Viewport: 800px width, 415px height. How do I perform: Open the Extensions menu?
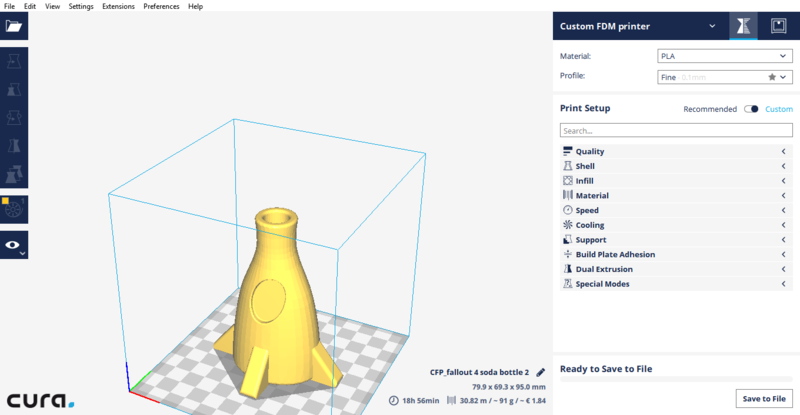pyautogui.click(x=118, y=6)
